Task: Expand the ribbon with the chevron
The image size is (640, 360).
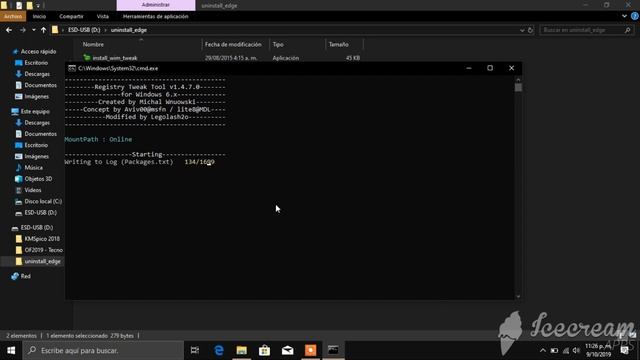Action: [624, 16]
